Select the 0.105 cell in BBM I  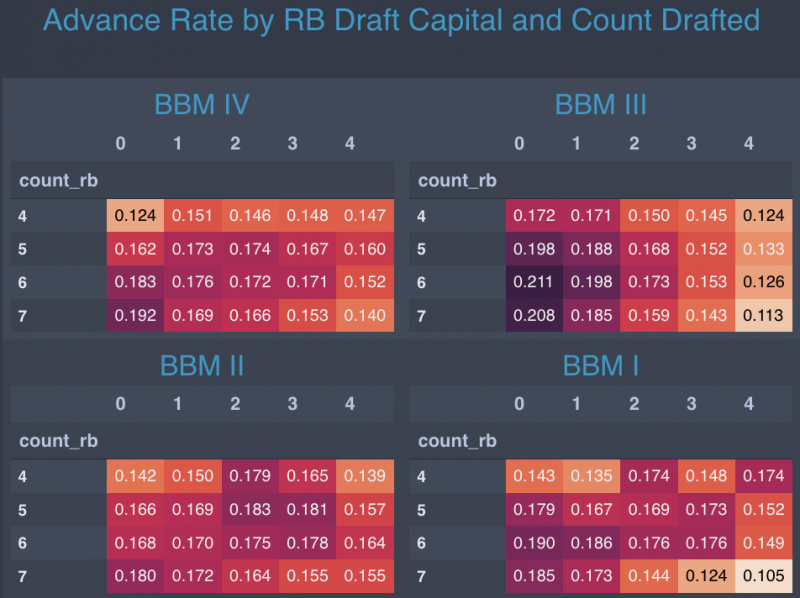(764, 576)
